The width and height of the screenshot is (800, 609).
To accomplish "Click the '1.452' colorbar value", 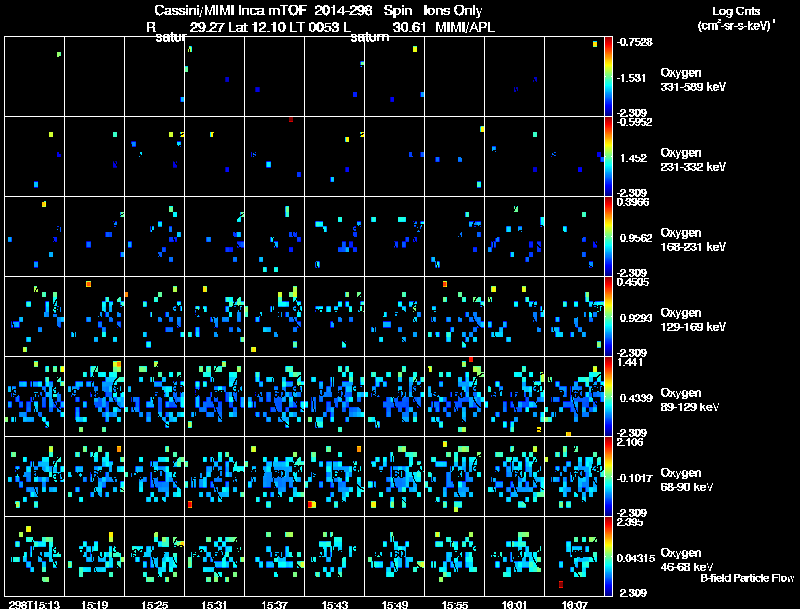I will (x=633, y=158).
